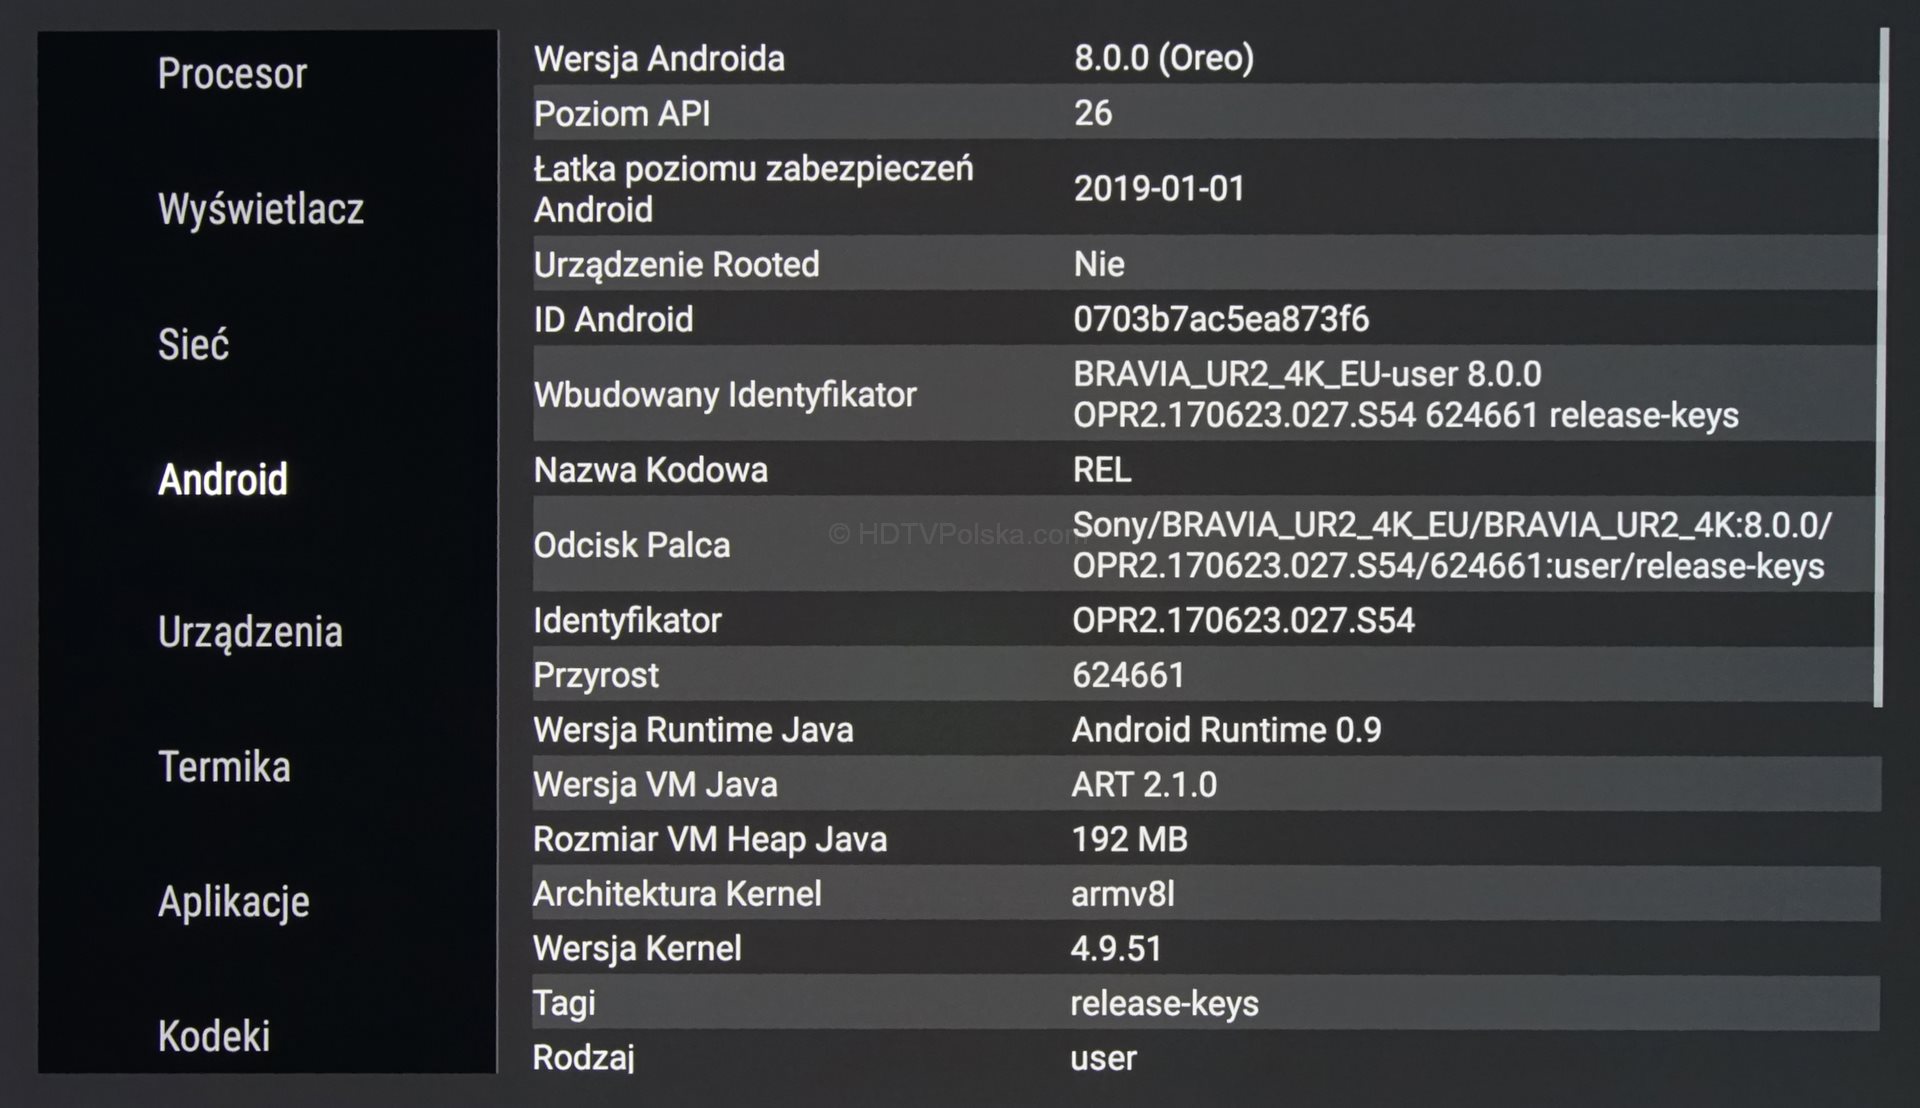The image size is (1920, 1108).
Task: Select the Poziom API row label
Action: tap(622, 113)
